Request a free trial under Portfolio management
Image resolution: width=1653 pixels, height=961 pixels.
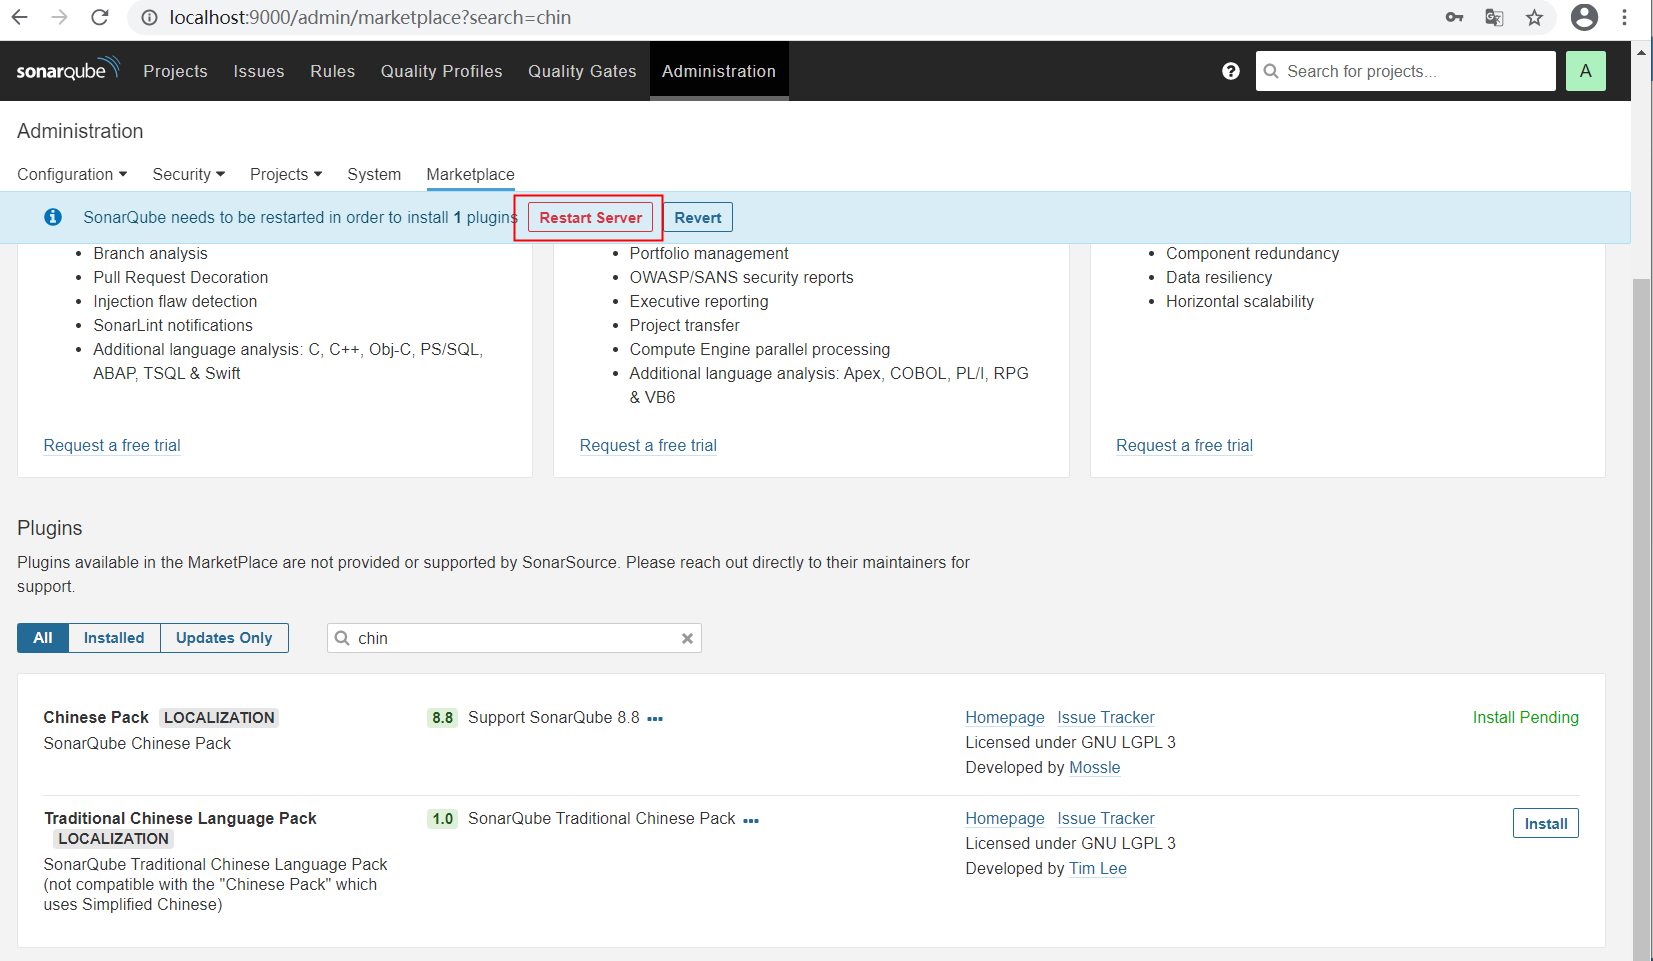click(x=648, y=445)
